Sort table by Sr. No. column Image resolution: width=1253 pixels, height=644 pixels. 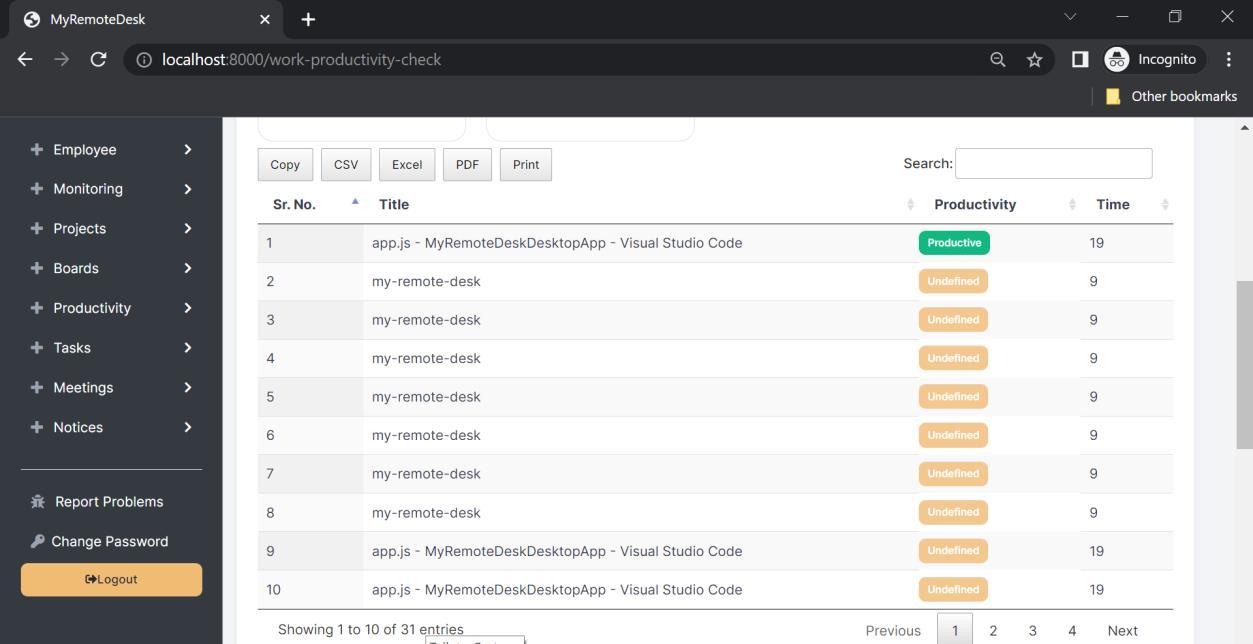tap(311, 205)
